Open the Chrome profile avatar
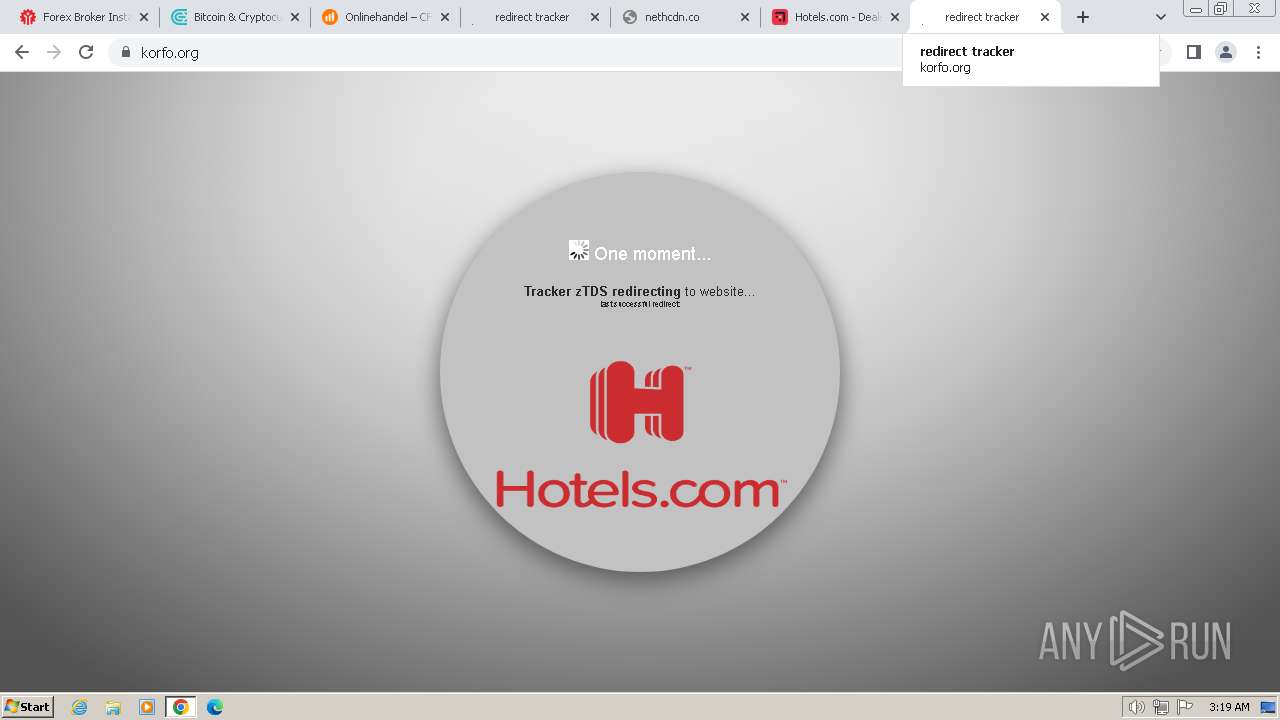 (x=1226, y=52)
